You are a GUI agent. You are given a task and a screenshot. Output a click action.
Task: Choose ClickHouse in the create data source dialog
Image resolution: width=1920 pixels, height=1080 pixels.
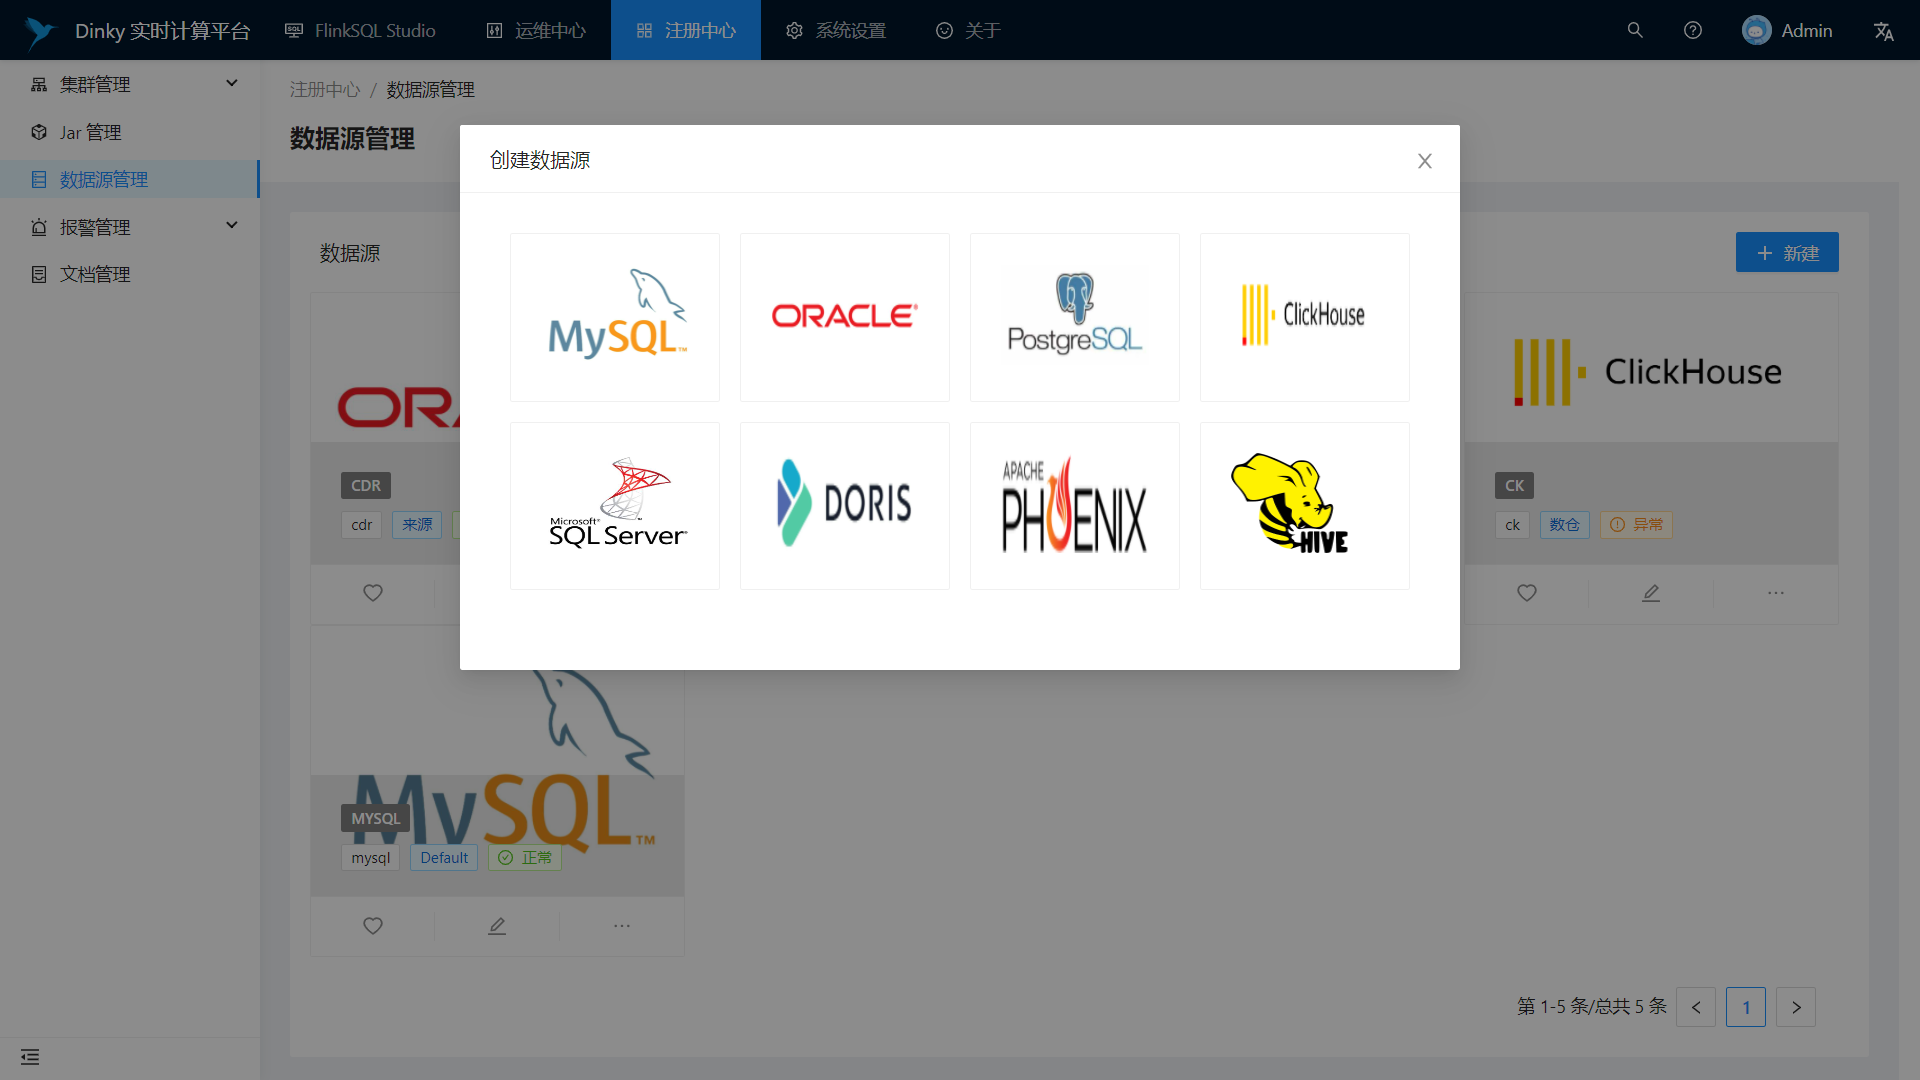pos(1304,316)
